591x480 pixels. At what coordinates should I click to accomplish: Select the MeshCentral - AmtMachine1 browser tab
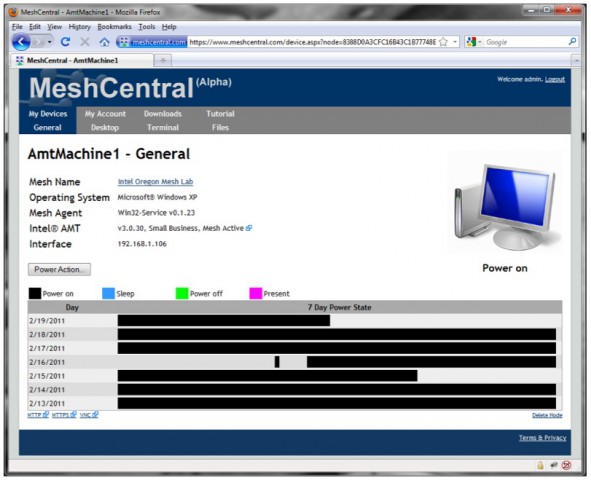(x=83, y=60)
